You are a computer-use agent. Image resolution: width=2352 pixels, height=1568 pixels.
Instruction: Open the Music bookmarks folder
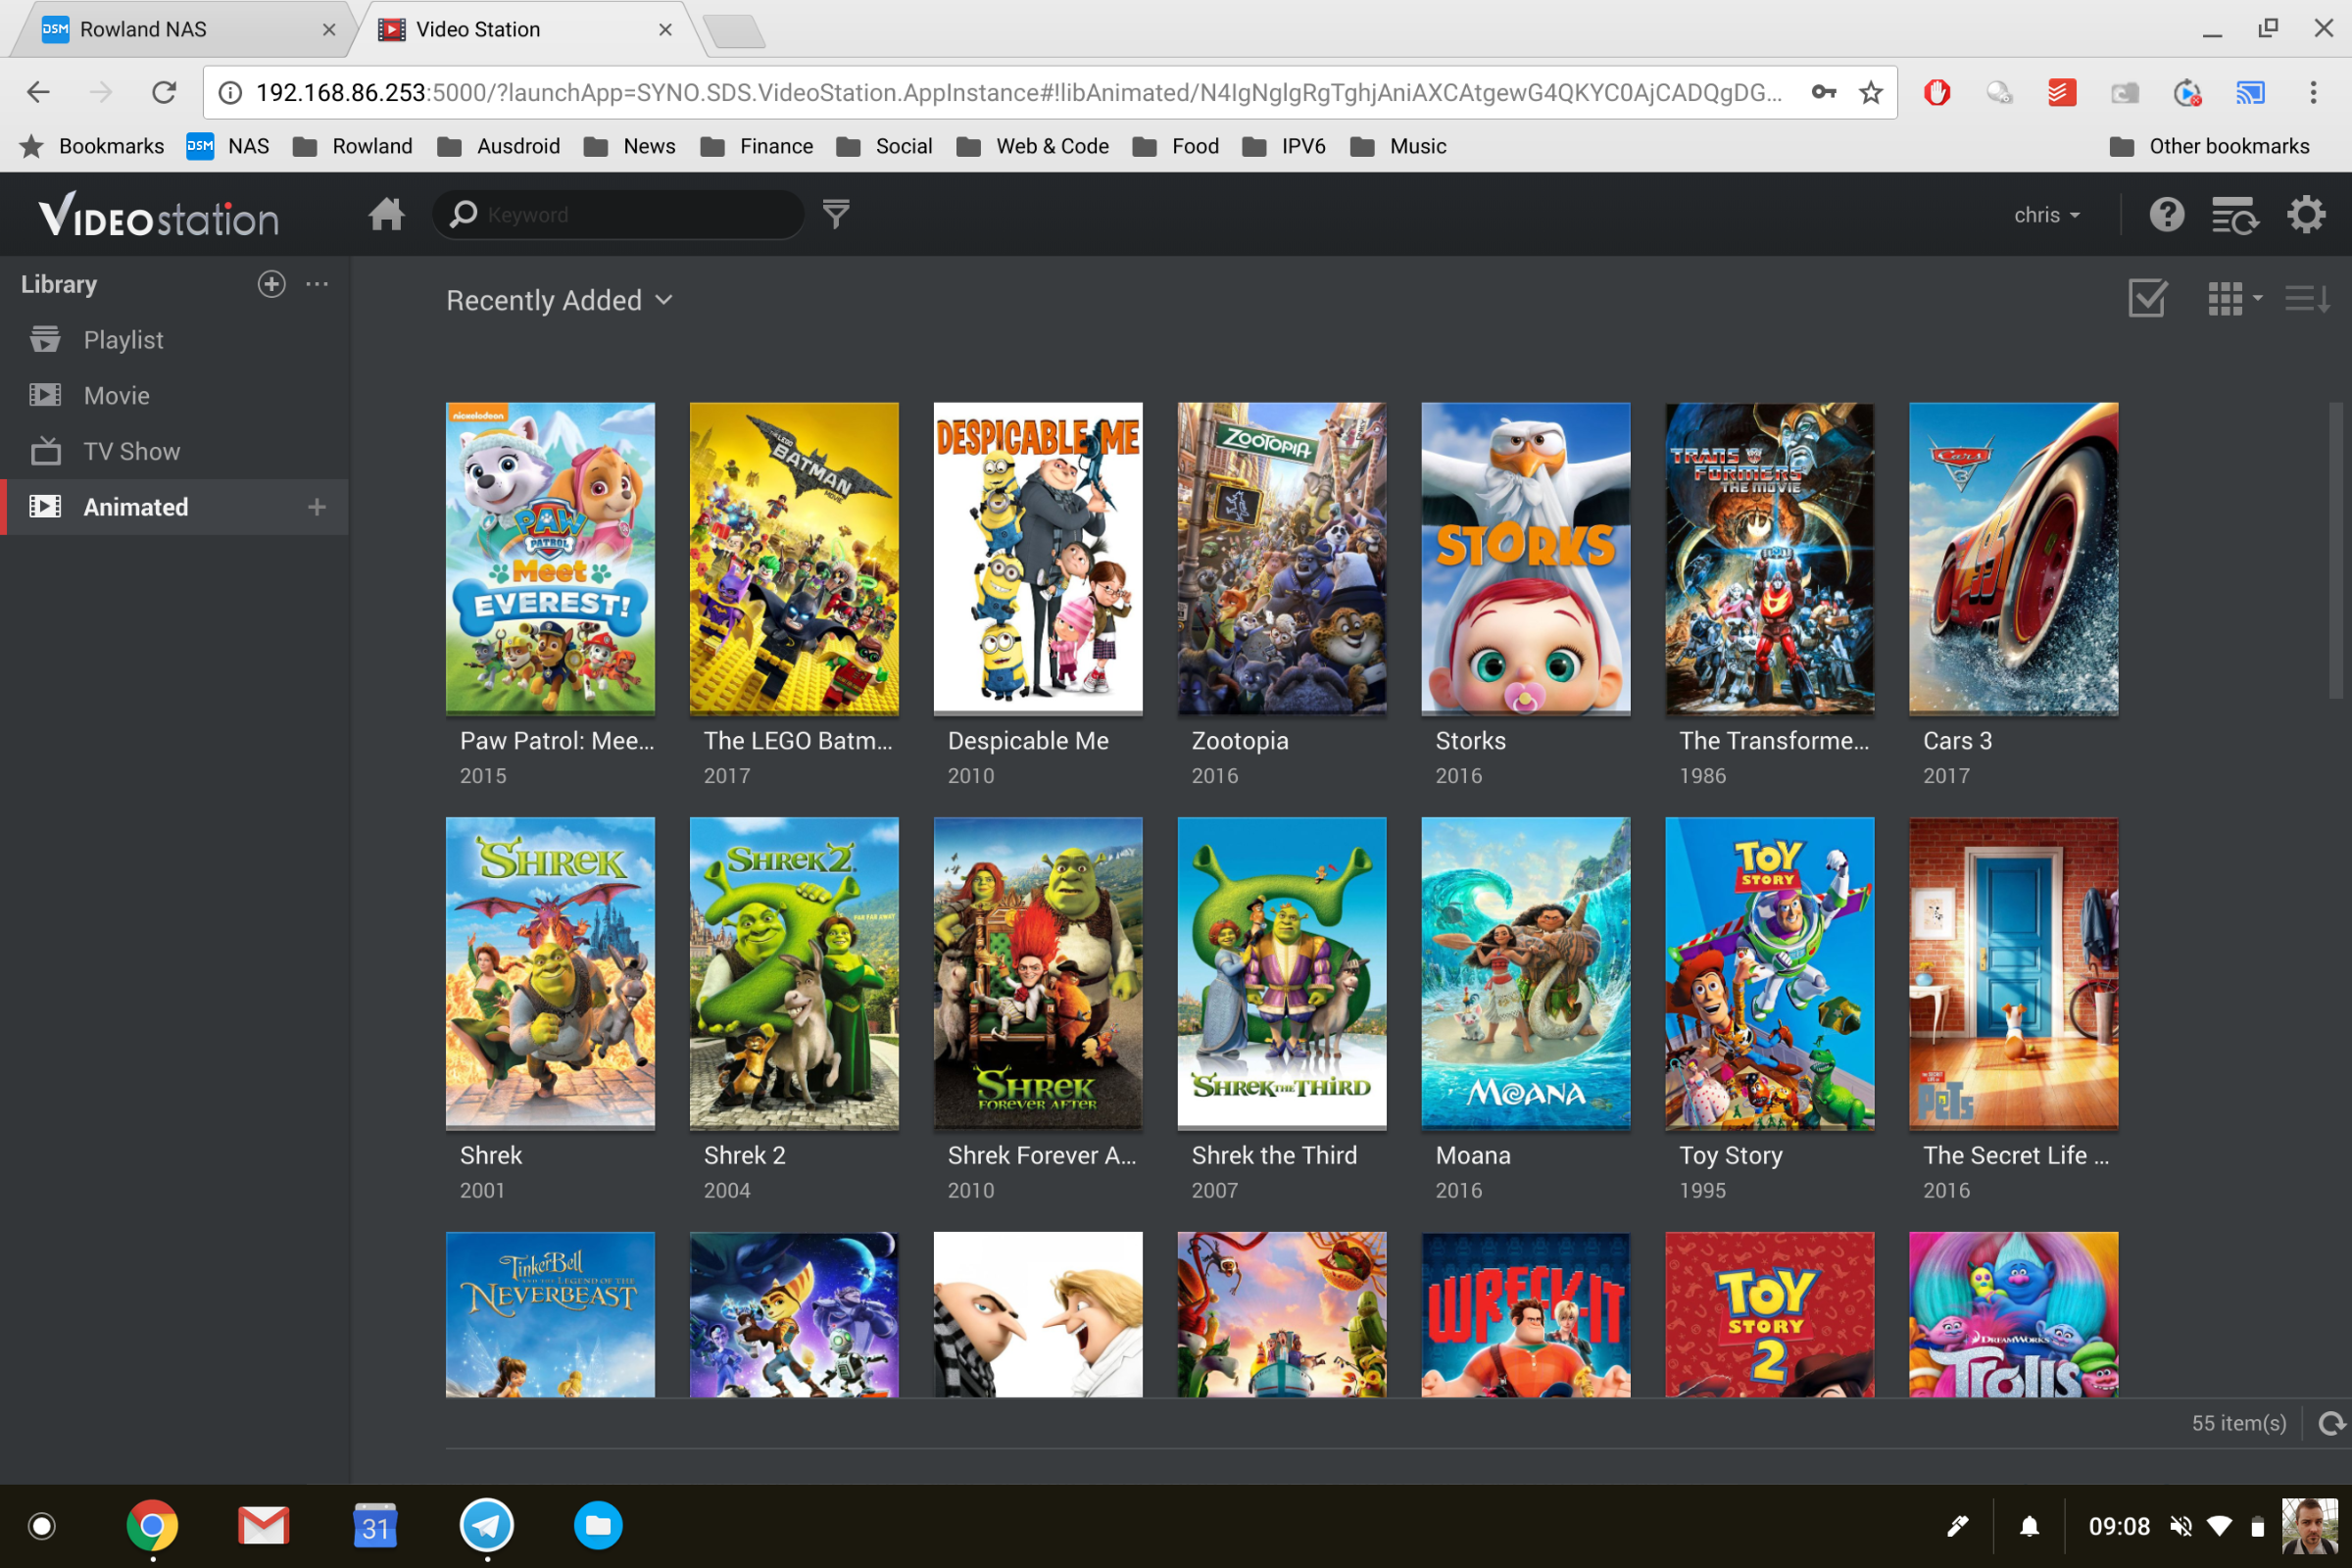pos(1398,146)
